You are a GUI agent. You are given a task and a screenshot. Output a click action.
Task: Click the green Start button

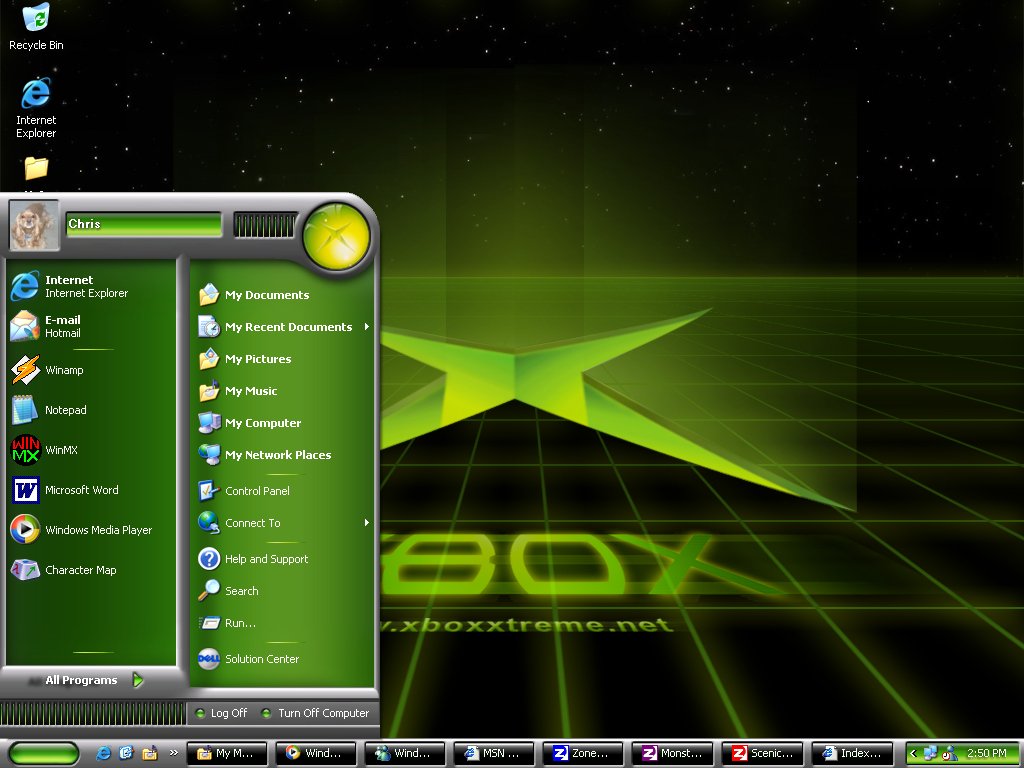pos(44,754)
